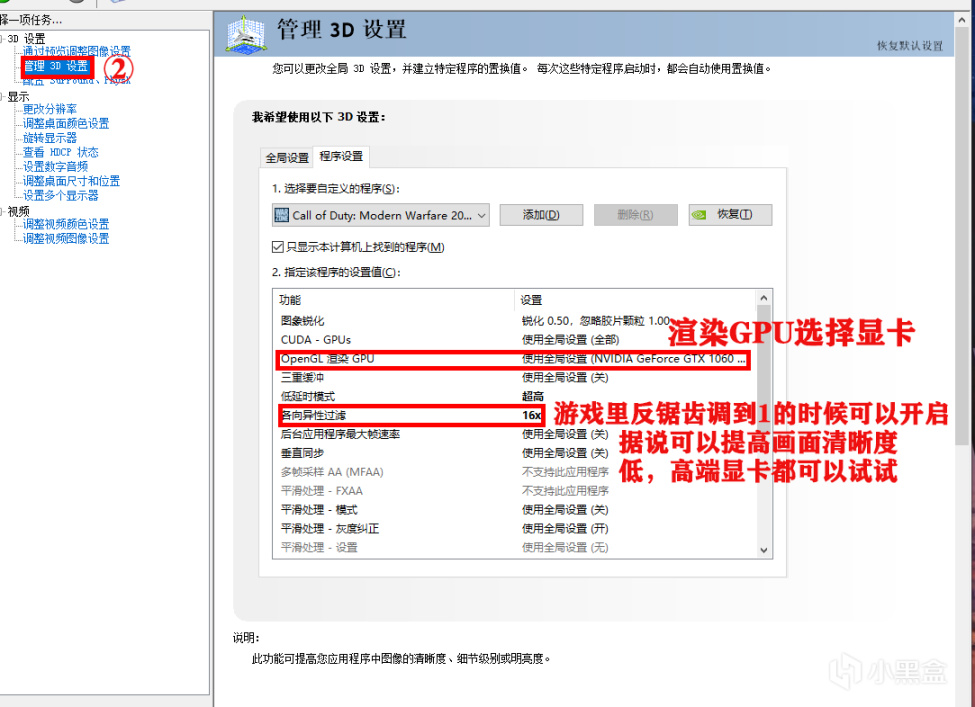Screen dimensions: 975x707
Task: Open 通过预览调整图像设置 in the task tree
Action: (x=76, y=51)
